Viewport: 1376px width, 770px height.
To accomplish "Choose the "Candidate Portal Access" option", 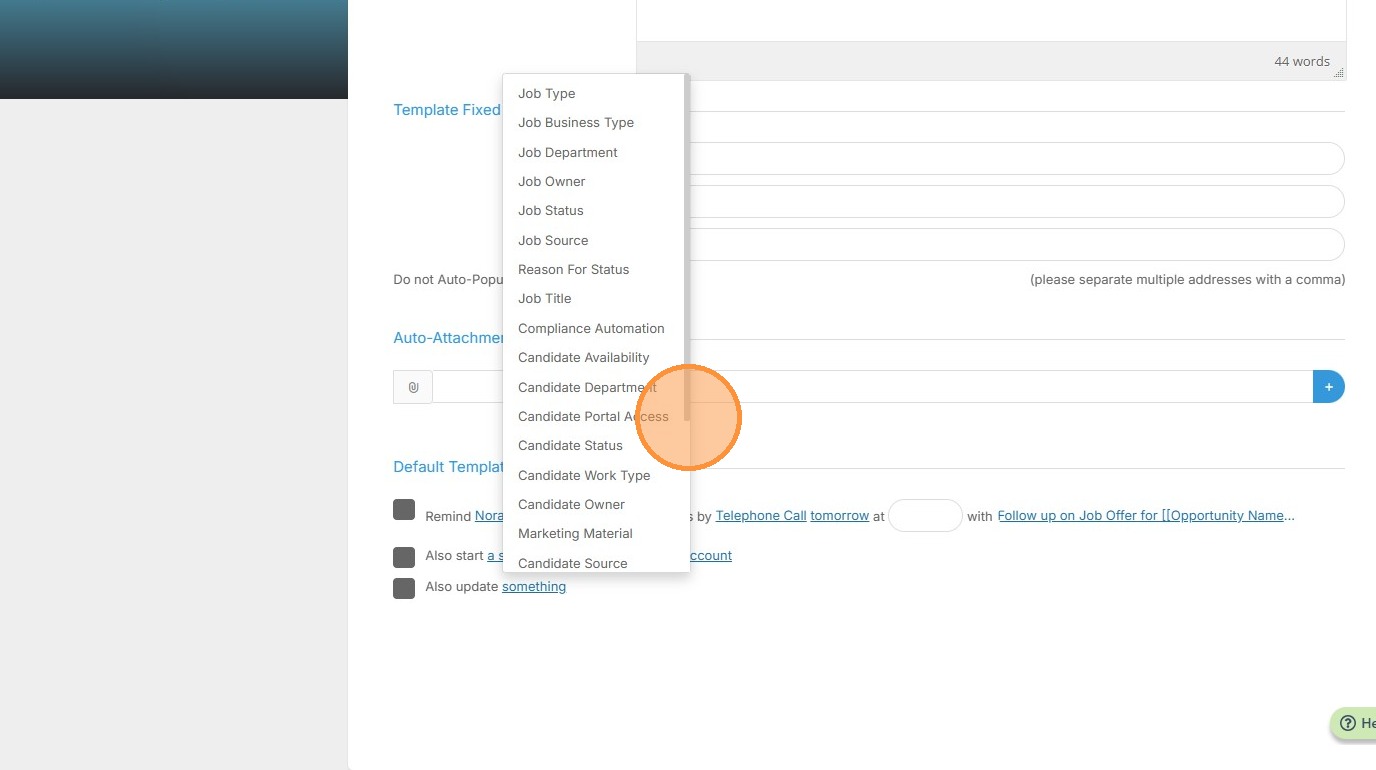I will point(594,416).
